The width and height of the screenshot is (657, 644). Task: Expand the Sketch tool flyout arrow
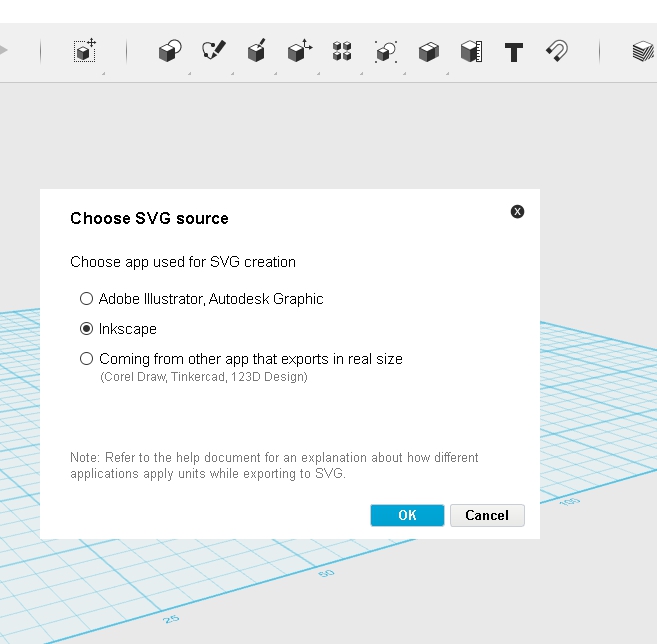[233, 73]
